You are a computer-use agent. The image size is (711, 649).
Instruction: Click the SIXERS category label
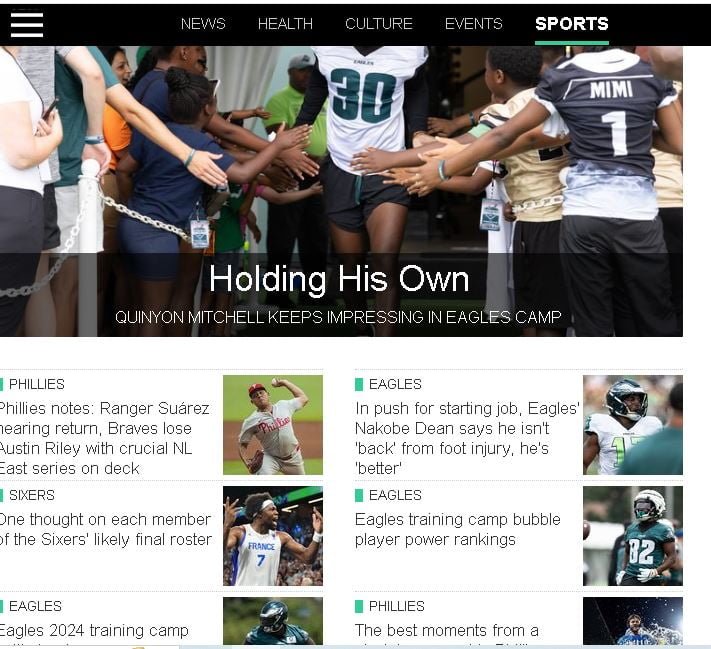(x=31, y=495)
